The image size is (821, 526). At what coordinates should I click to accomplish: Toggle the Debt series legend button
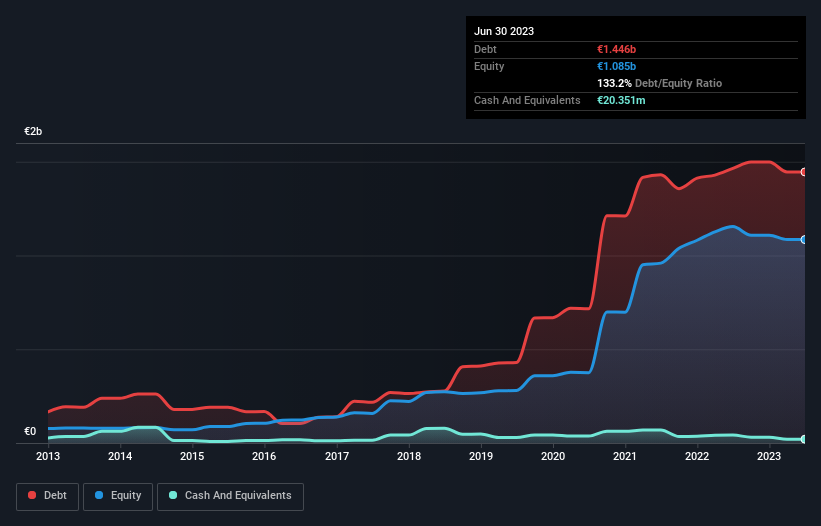[47, 496]
